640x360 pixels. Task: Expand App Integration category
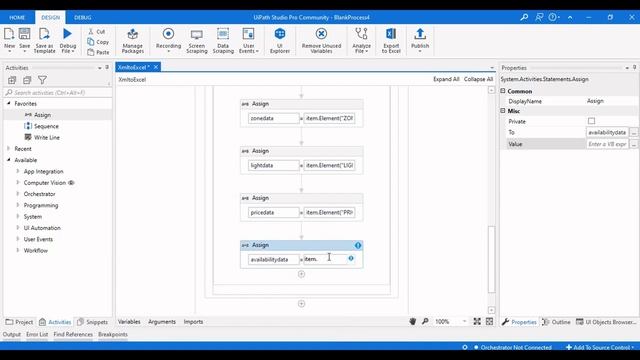[x=18, y=171]
